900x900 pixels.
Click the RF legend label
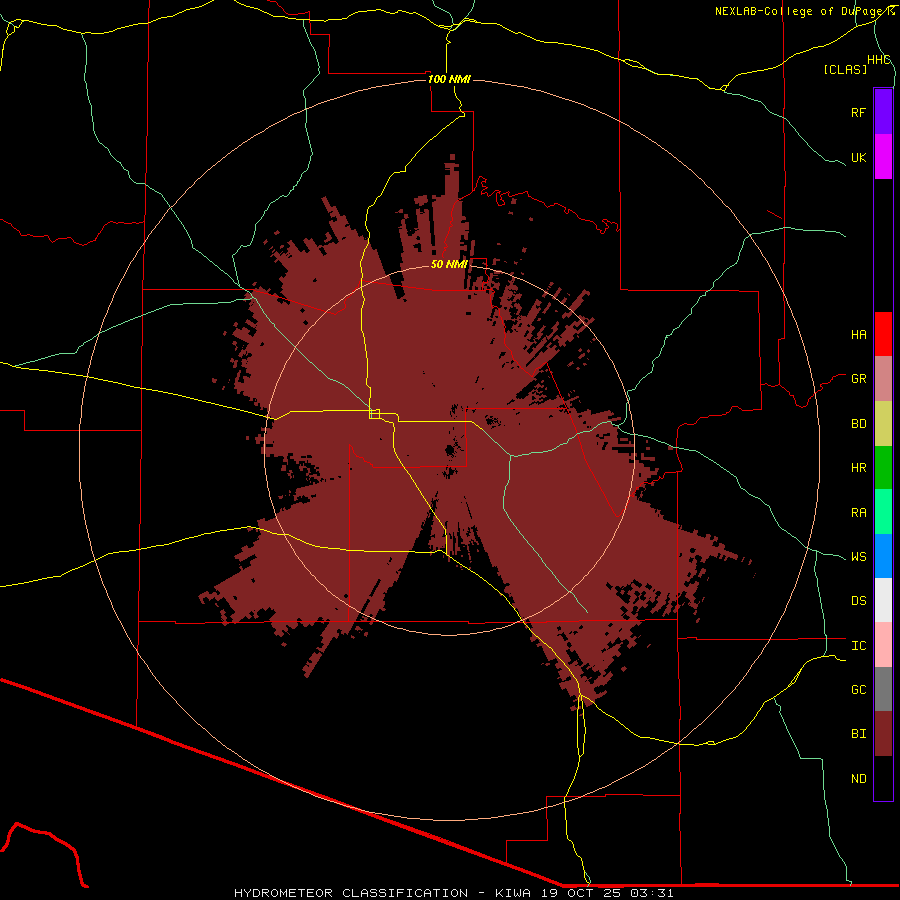pos(858,112)
